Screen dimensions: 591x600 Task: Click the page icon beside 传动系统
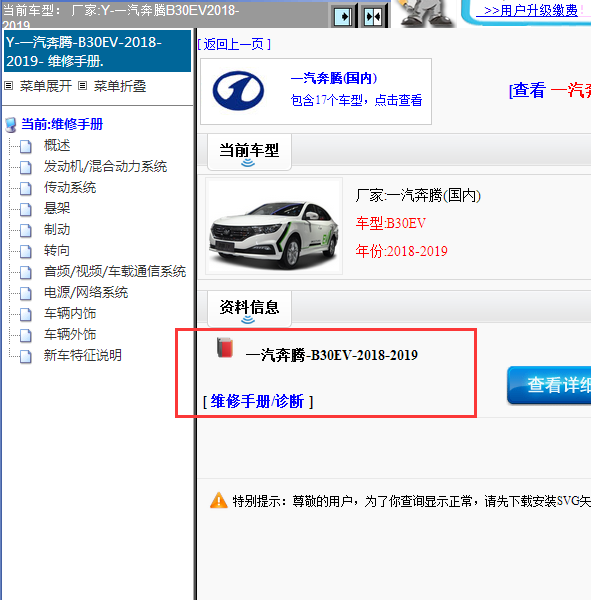click(x=26, y=188)
